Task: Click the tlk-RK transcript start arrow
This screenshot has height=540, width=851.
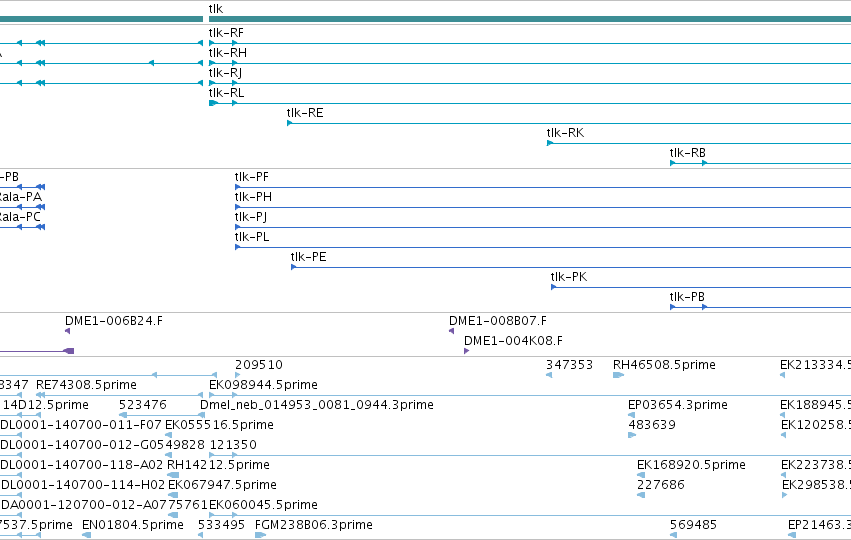Action: (x=550, y=143)
